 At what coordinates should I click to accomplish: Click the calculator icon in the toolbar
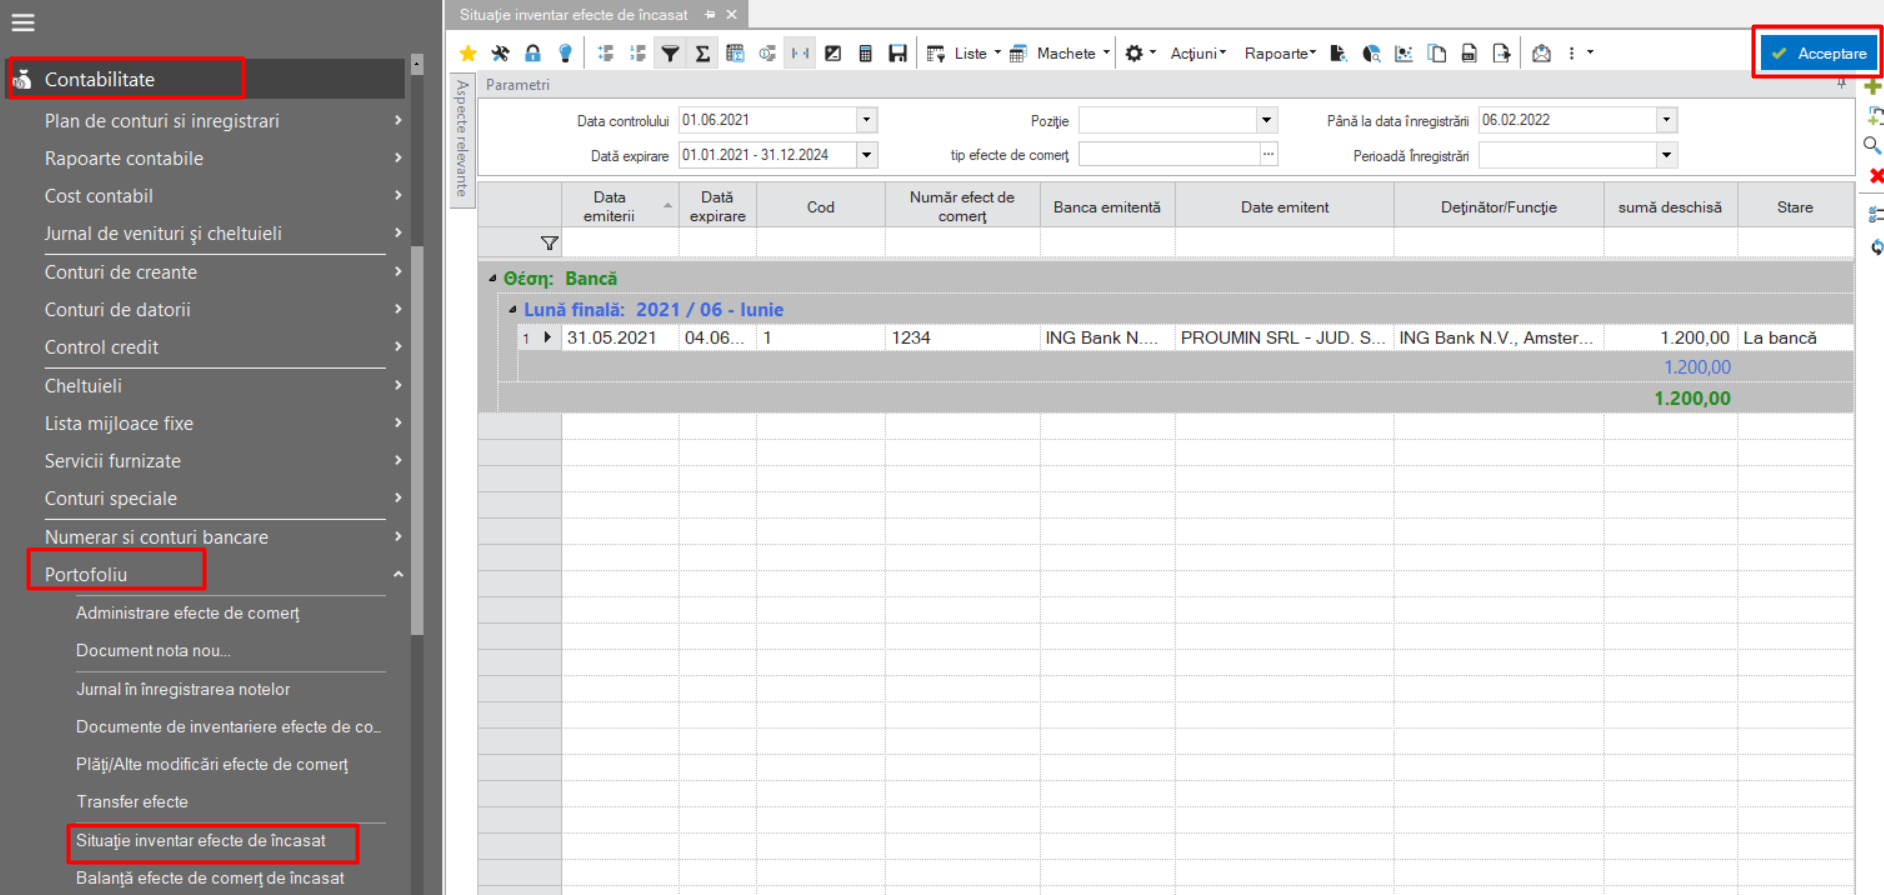pyautogui.click(x=866, y=54)
